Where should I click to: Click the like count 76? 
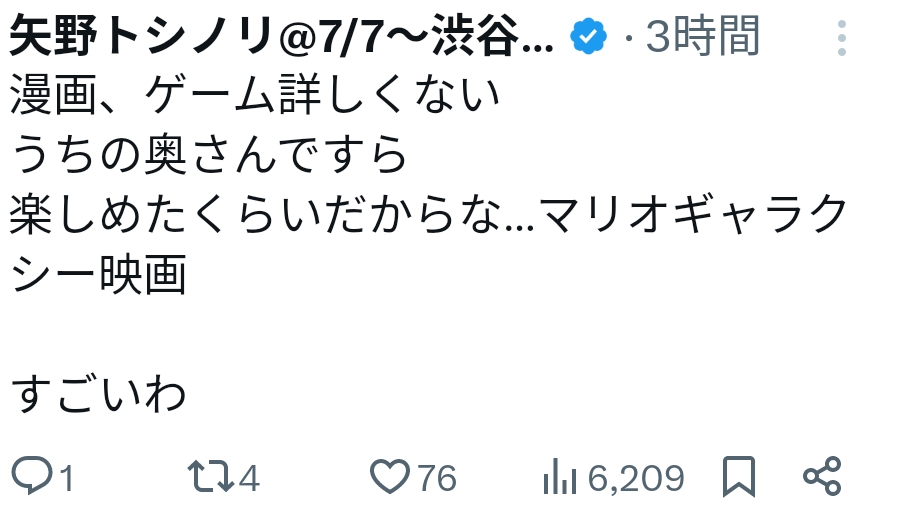437,479
